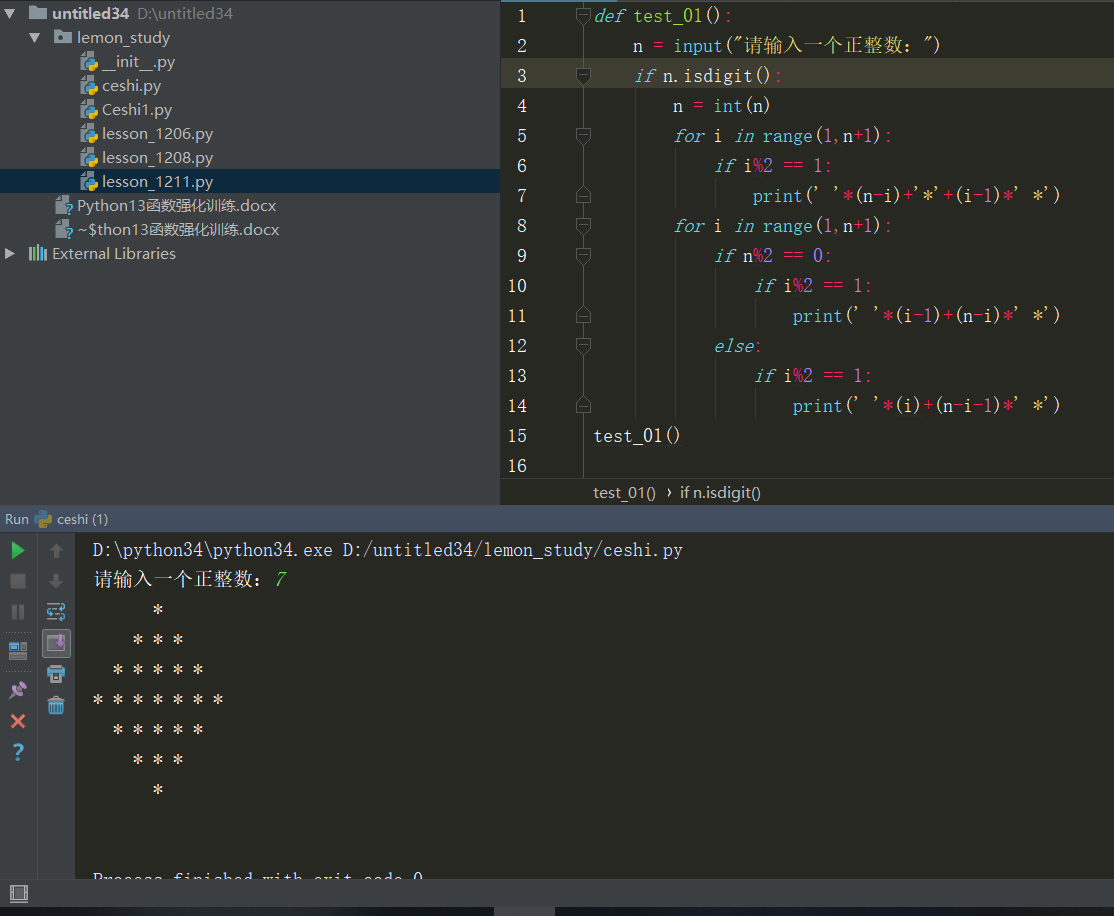Click the red X close icon
Image resolution: width=1114 pixels, height=916 pixels.
(18, 721)
